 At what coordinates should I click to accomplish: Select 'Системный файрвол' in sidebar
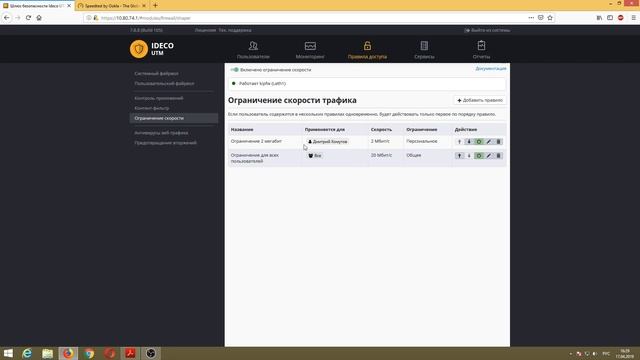click(156, 73)
